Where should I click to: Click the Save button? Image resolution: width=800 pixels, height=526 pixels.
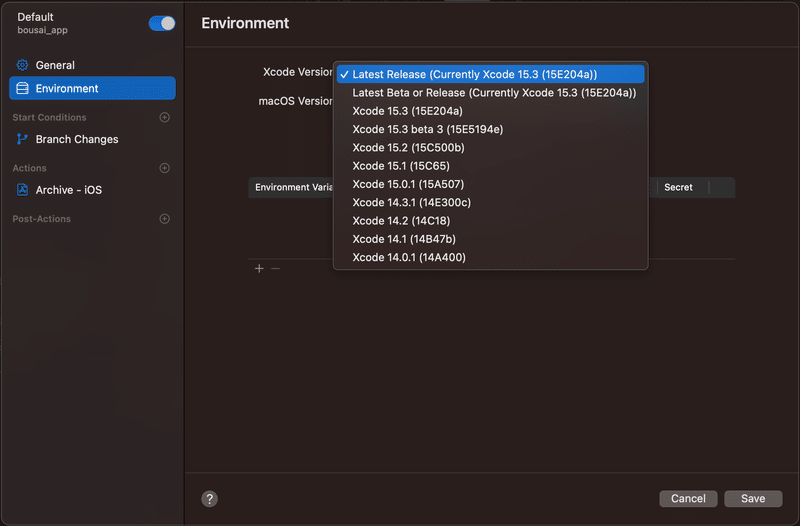click(x=753, y=499)
